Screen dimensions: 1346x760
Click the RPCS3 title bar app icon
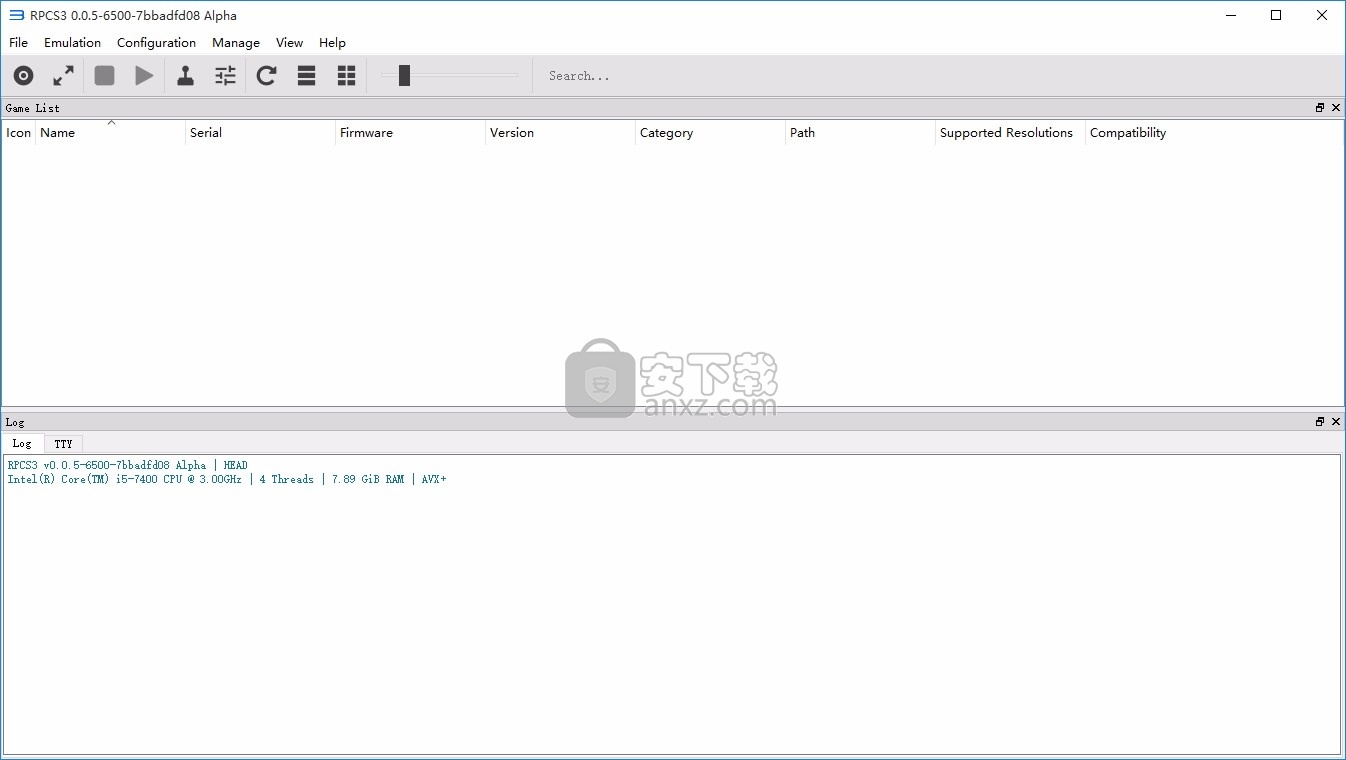click(16, 15)
